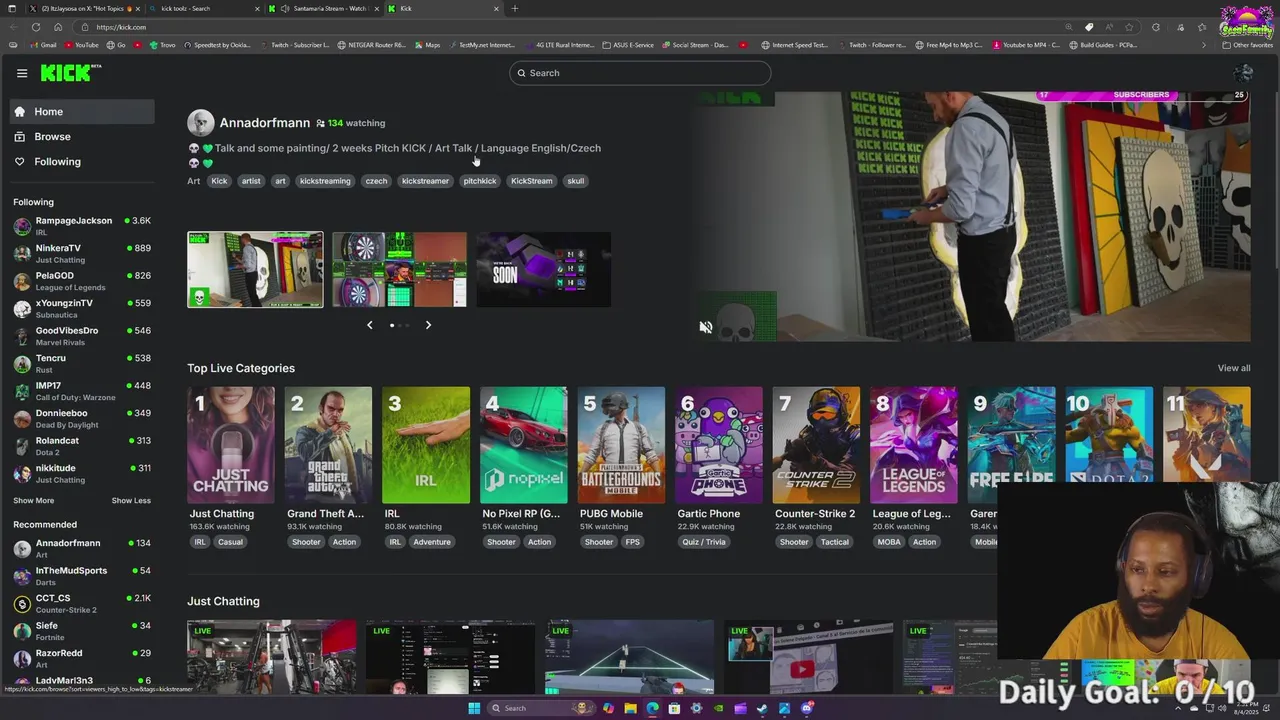Open RampageJackson in Following list
The image size is (1280, 720).
click(x=82, y=226)
